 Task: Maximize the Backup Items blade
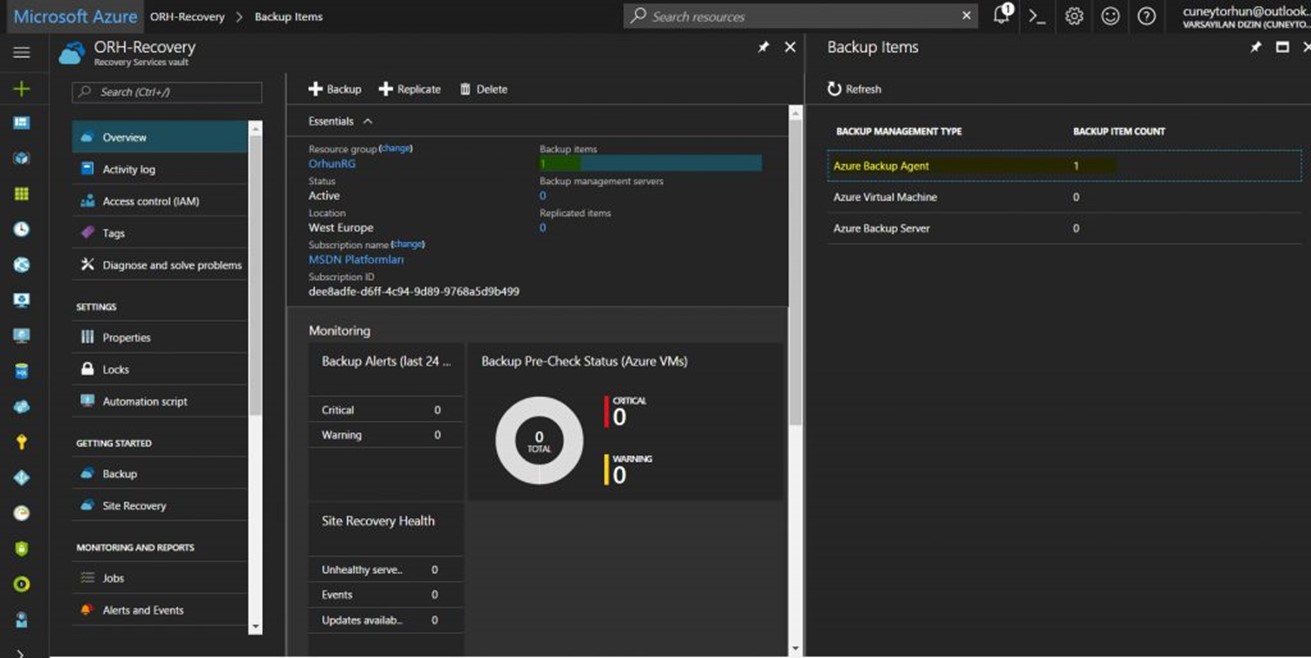point(1282,47)
